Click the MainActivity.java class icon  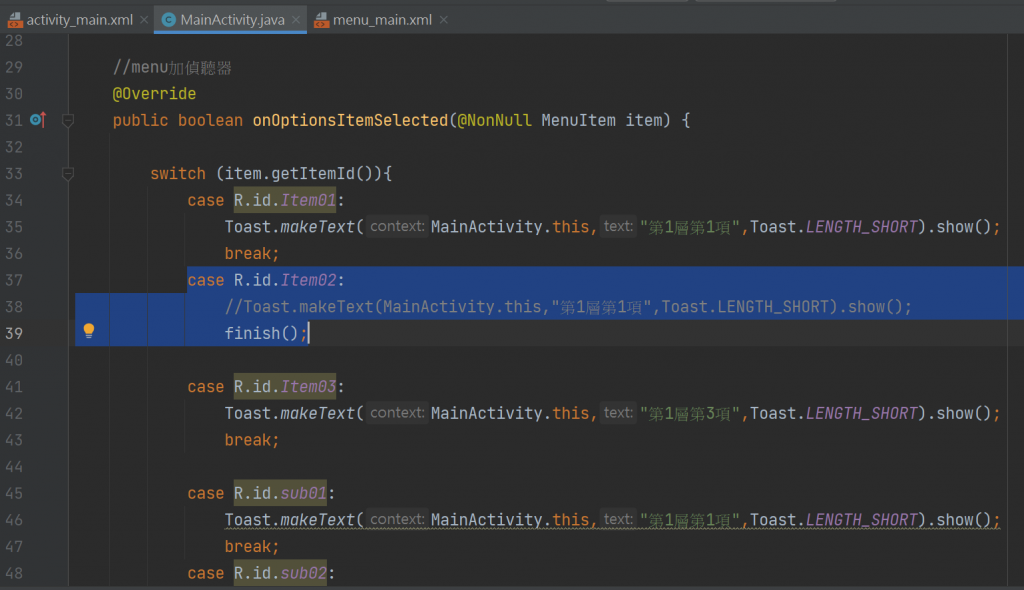[168, 20]
